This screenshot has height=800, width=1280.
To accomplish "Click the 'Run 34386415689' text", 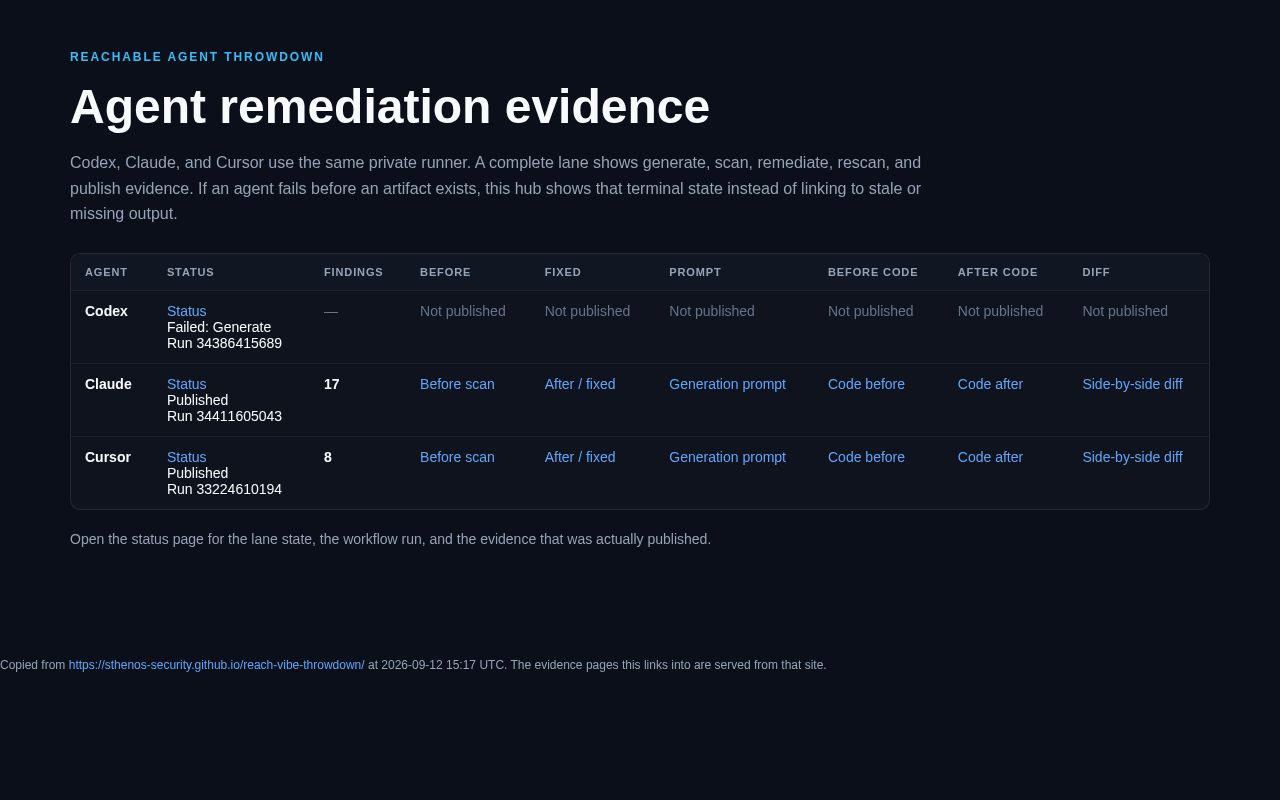I will click(224, 343).
